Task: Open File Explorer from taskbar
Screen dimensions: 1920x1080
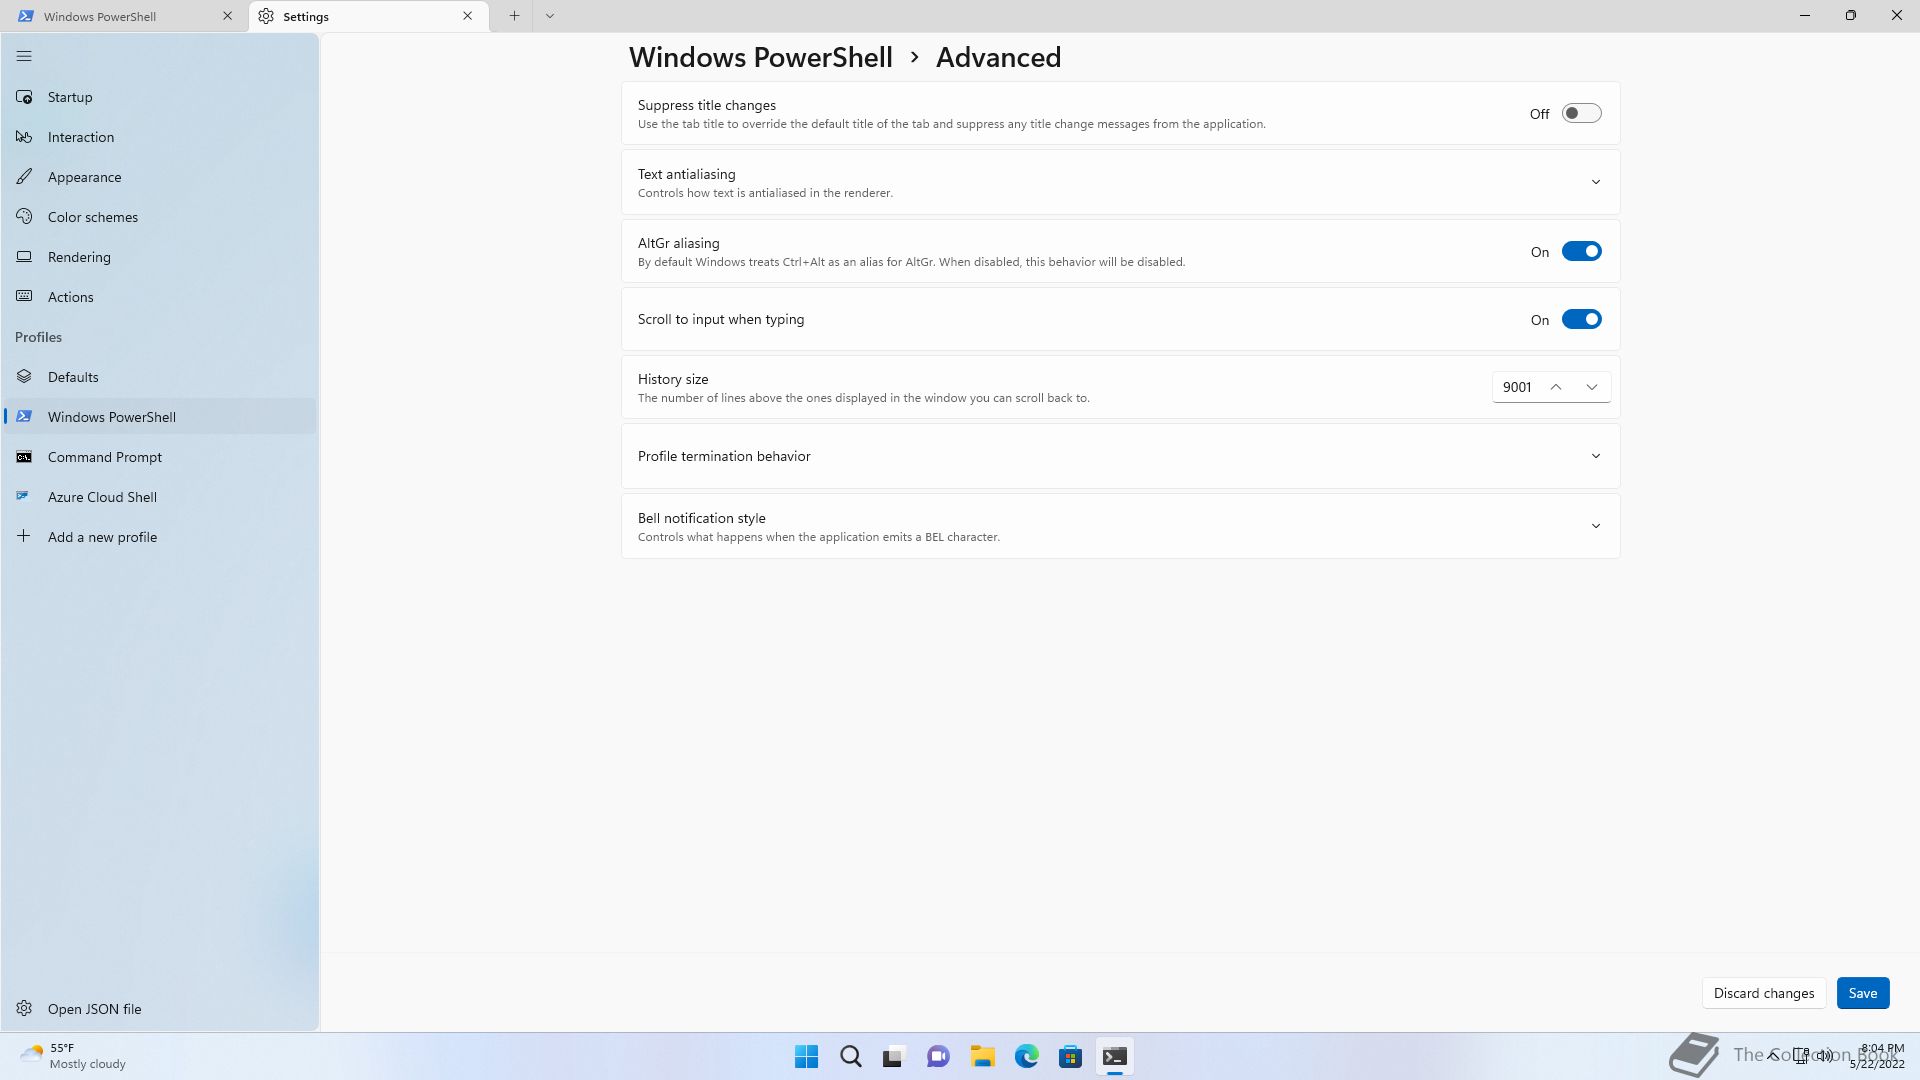Action: click(982, 1057)
